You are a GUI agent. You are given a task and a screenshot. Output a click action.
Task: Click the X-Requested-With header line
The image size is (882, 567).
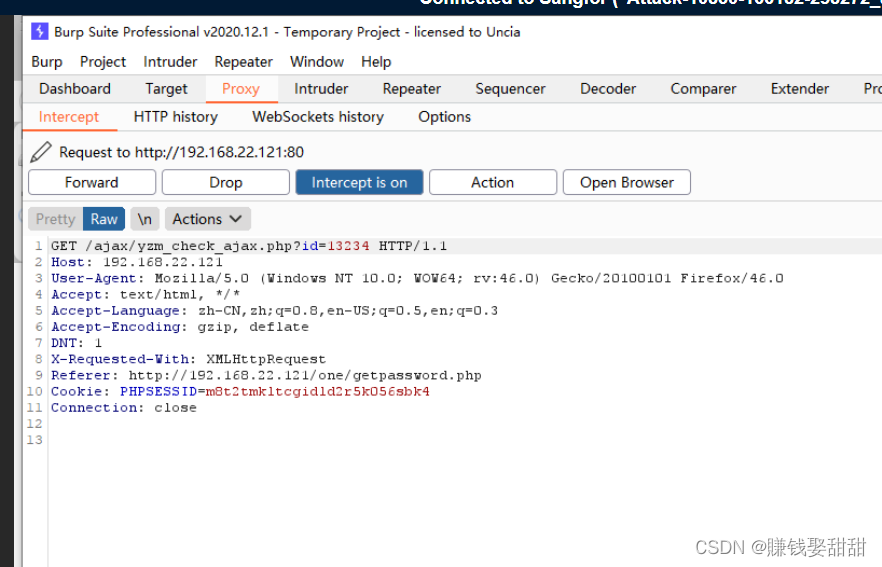(x=188, y=359)
